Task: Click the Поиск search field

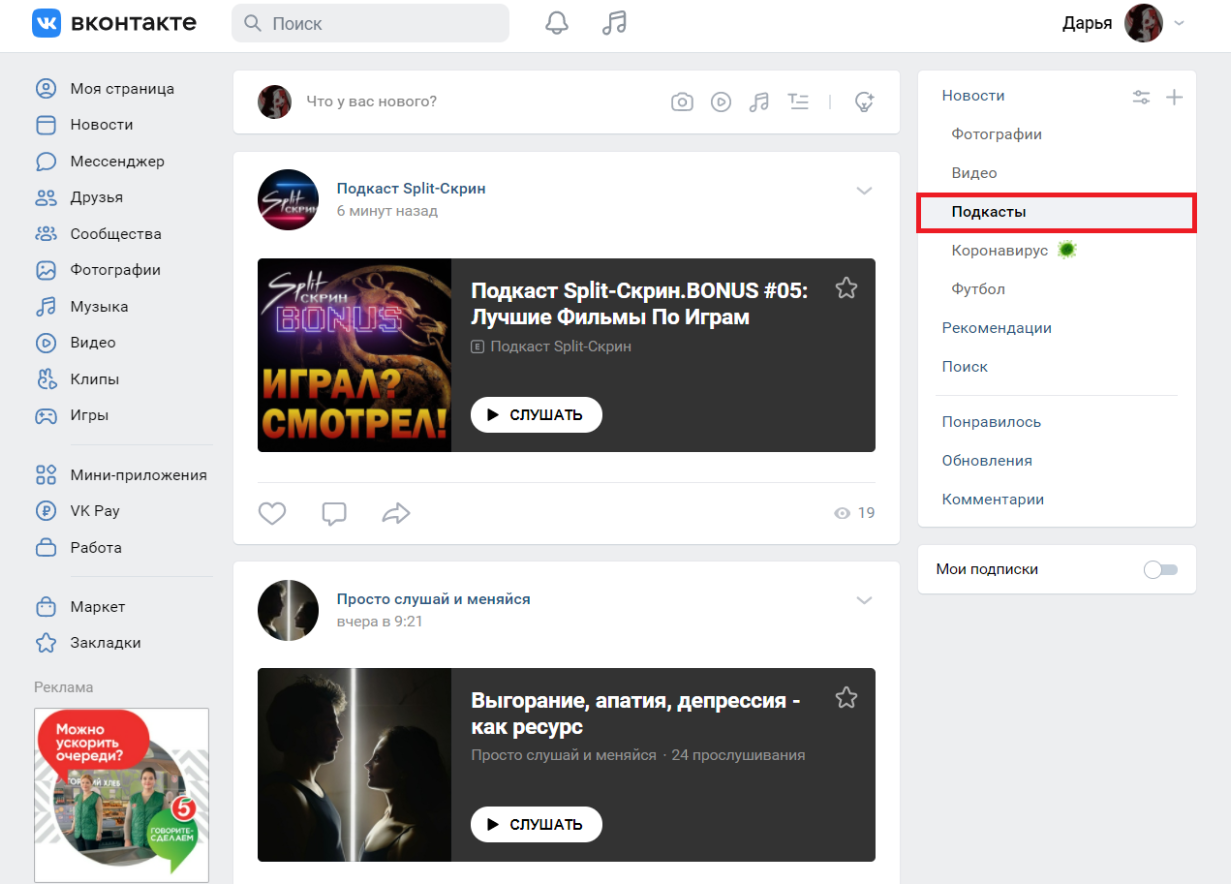Action: (370, 23)
